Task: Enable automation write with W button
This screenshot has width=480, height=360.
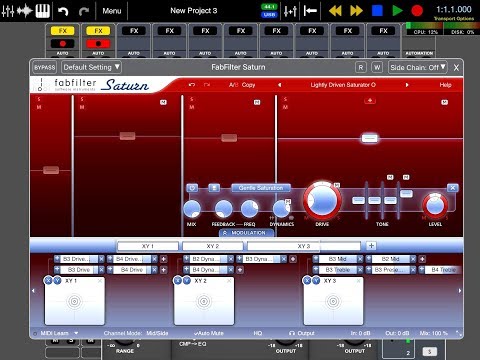Action: pyautogui.click(x=377, y=67)
